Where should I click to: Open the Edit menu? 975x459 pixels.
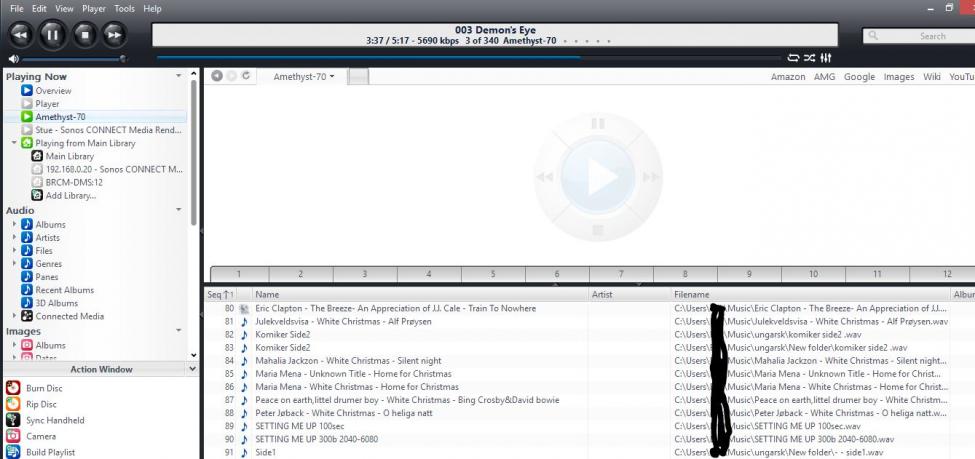click(x=39, y=9)
